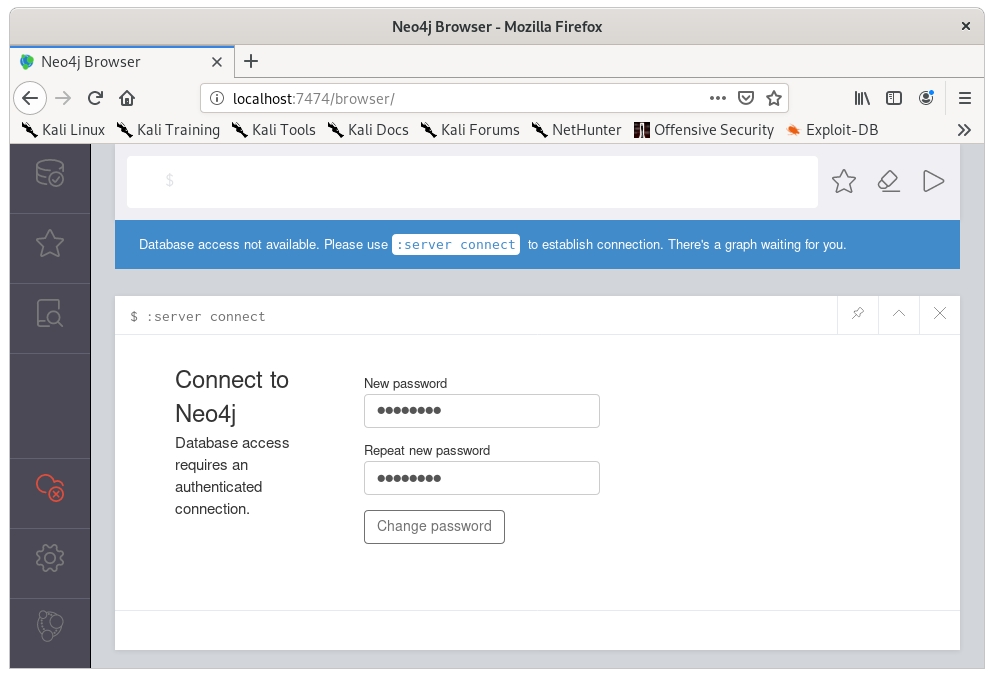Close the Neo4j Browser tab

point(217,62)
